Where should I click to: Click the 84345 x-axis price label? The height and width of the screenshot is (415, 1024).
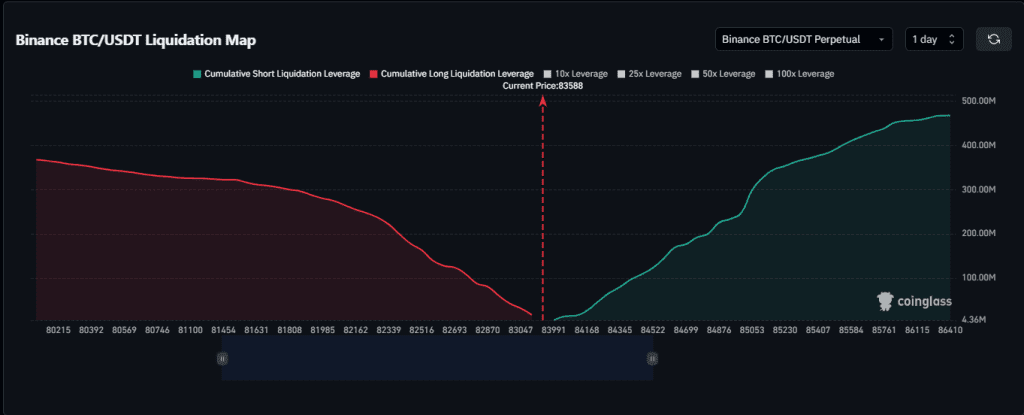pyautogui.click(x=619, y=330)
